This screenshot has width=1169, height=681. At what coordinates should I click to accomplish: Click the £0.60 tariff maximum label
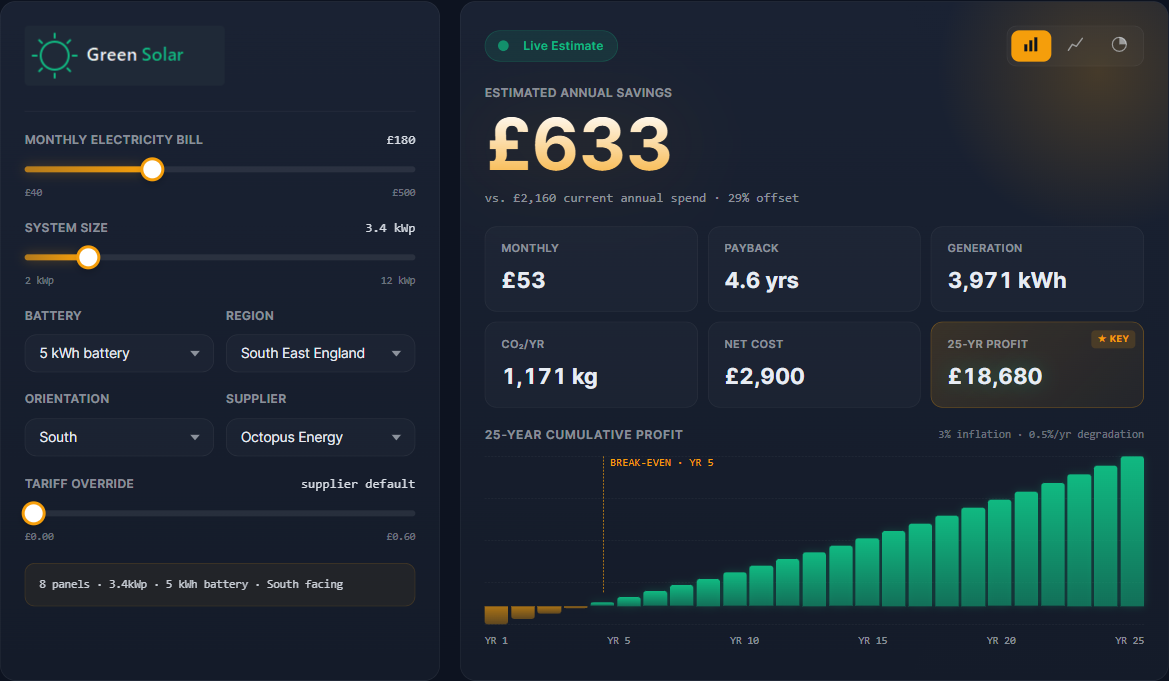[x=400, y=536]
